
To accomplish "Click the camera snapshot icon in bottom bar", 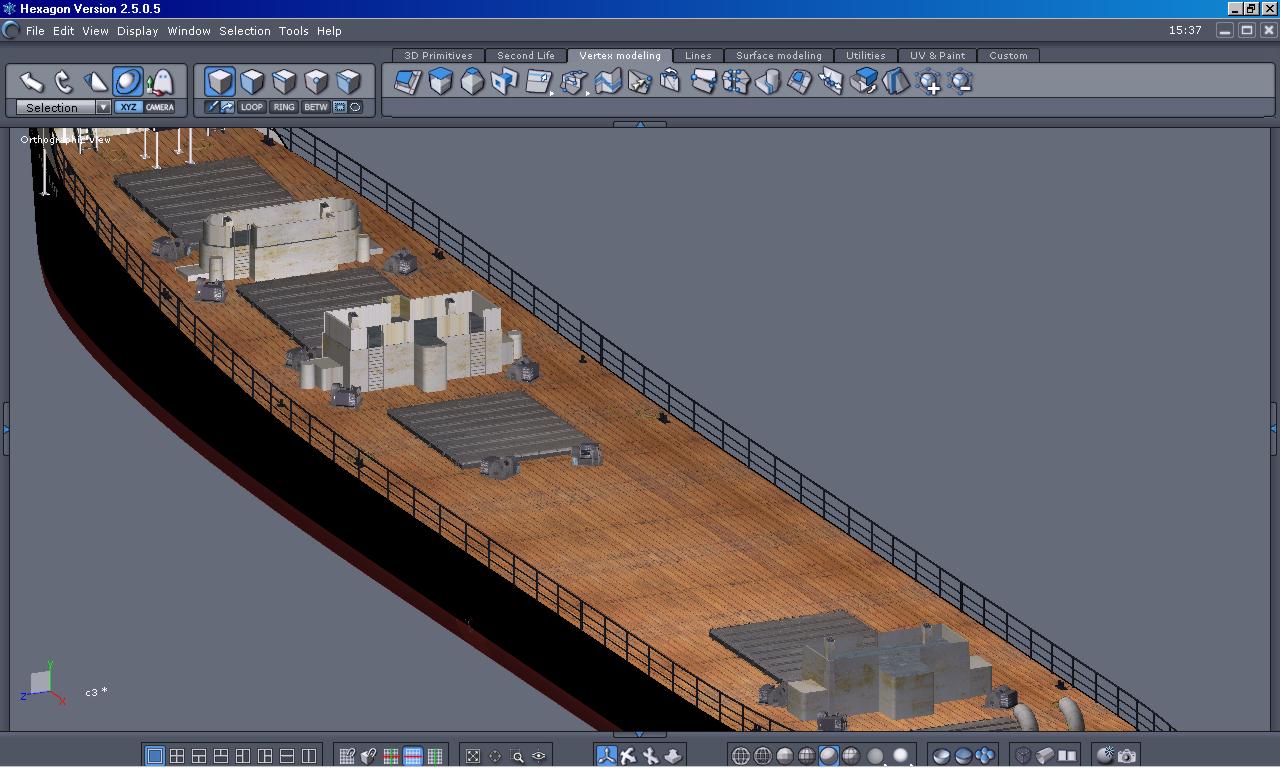I will 1127,756.
